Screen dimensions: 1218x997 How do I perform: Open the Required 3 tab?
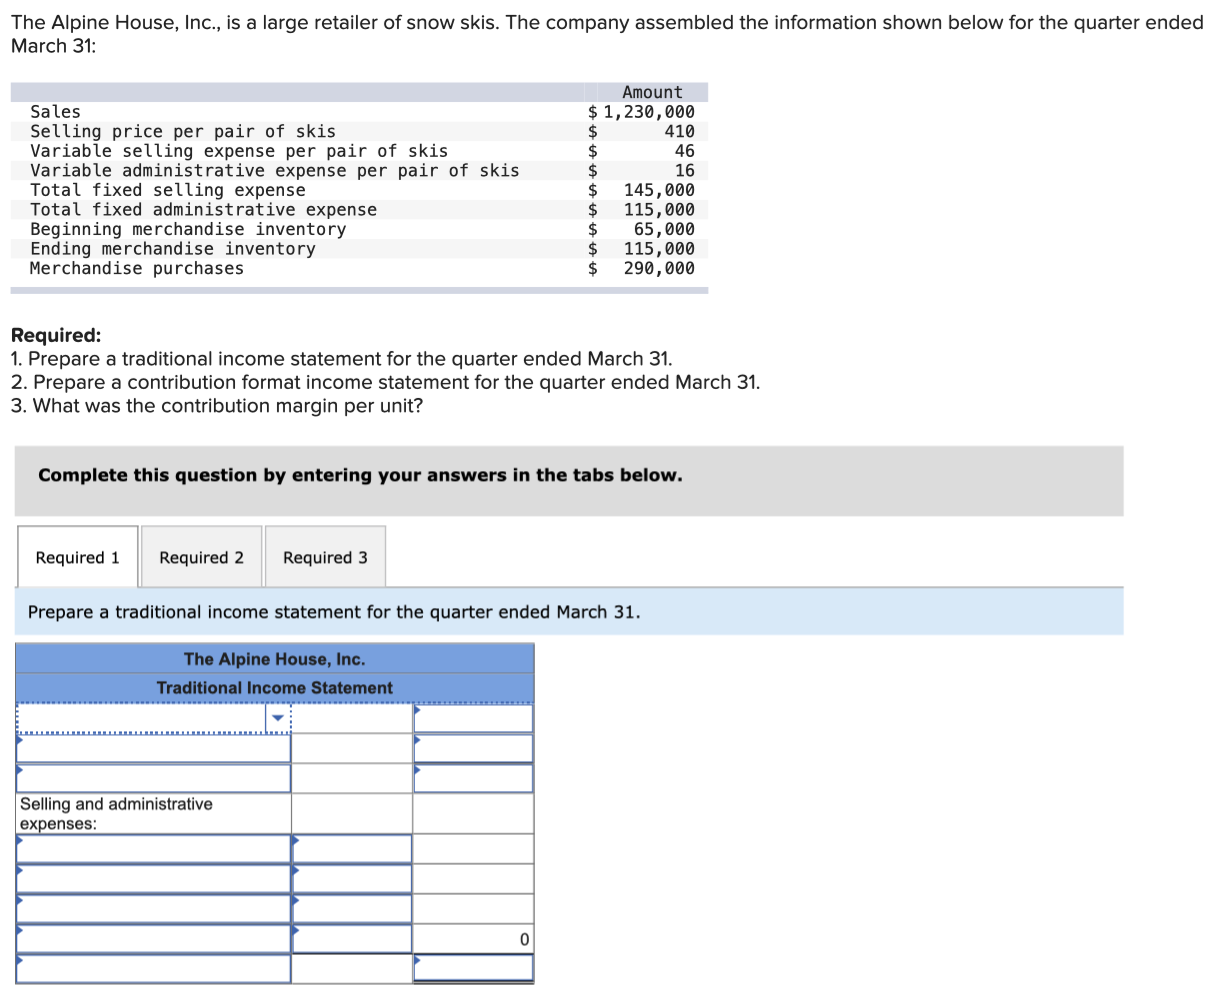pos(325,557)
